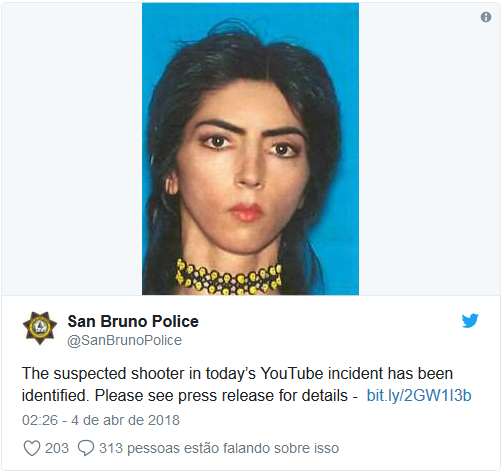Screen dimensions: 503x473
Task: Open the San Bruno Police badge avatar
Action: [x=40, y=328]
